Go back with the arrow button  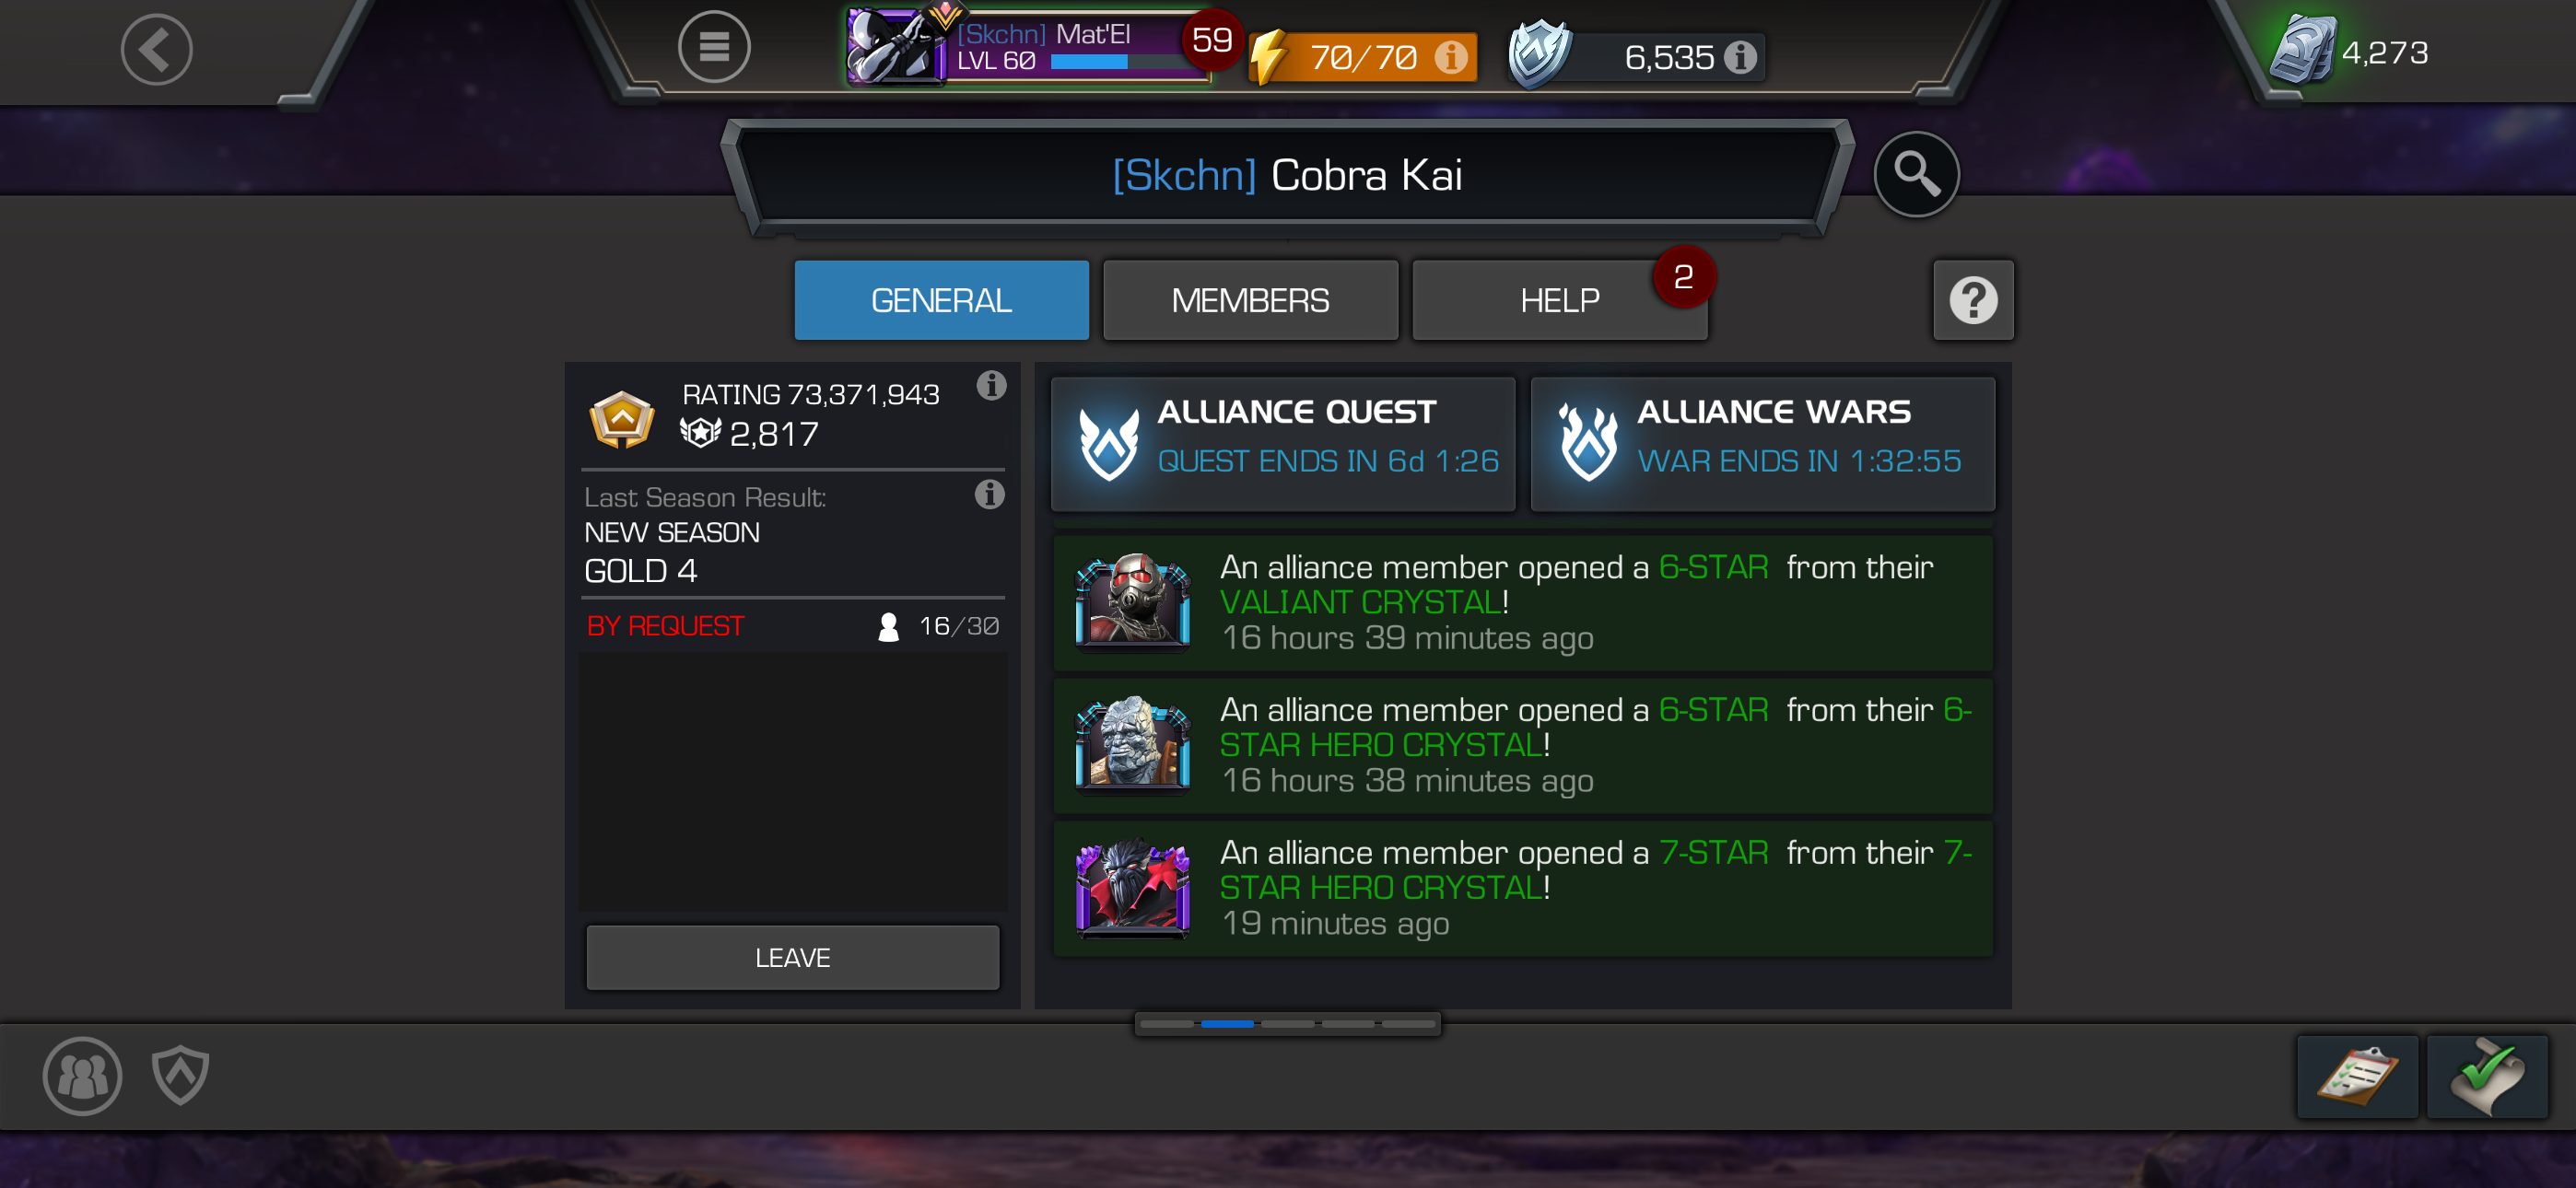(x=157, y=50)
